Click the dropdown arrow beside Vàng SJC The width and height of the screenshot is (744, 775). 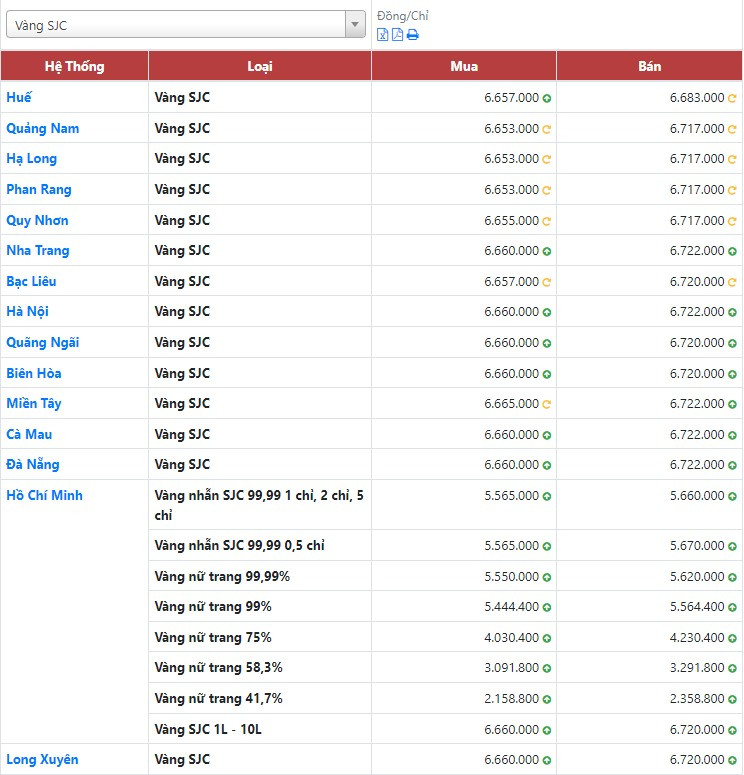click(355, 25)
